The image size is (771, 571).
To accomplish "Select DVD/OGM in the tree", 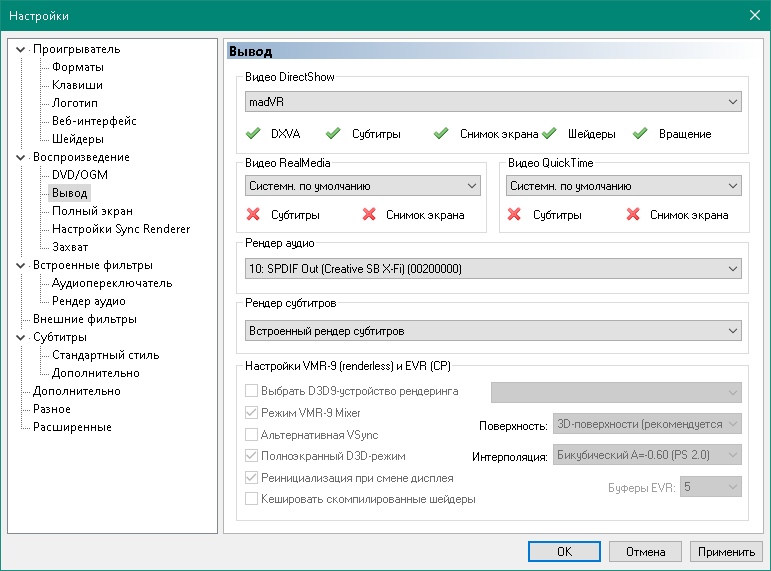I will tap(80, 175).
